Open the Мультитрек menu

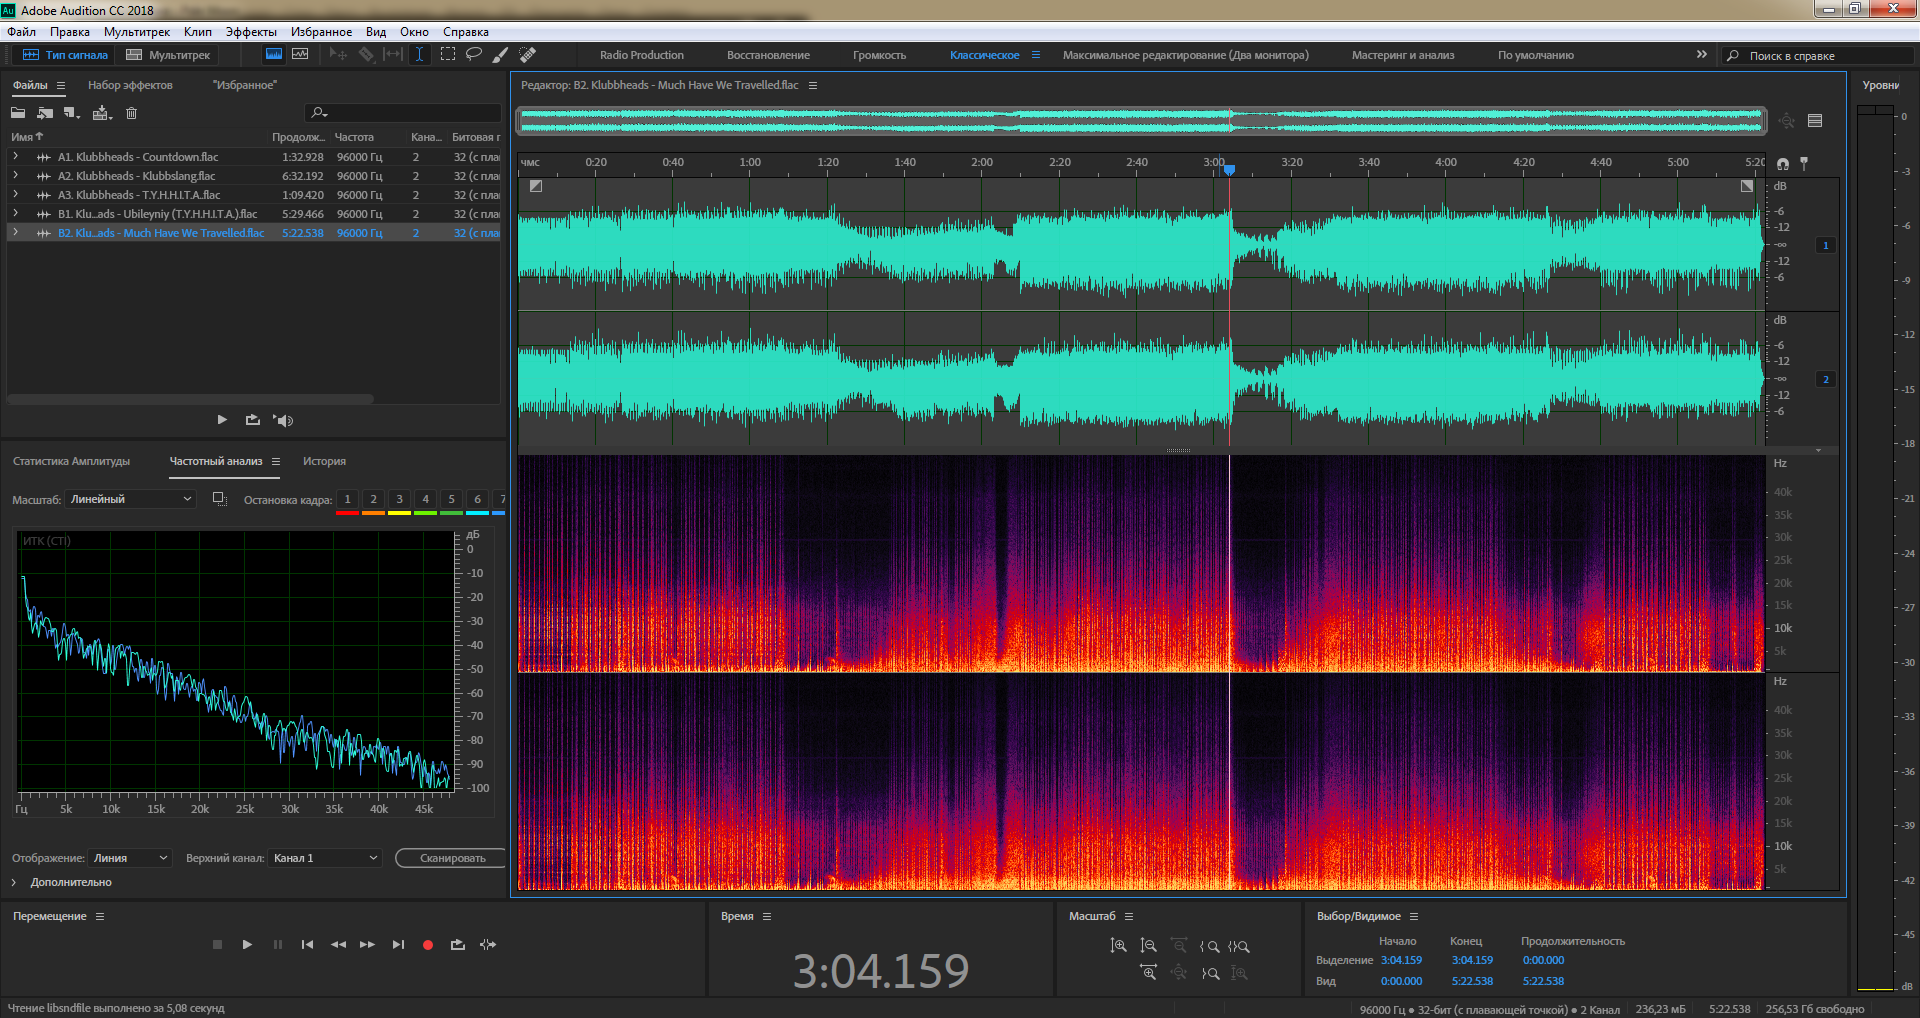137,32
